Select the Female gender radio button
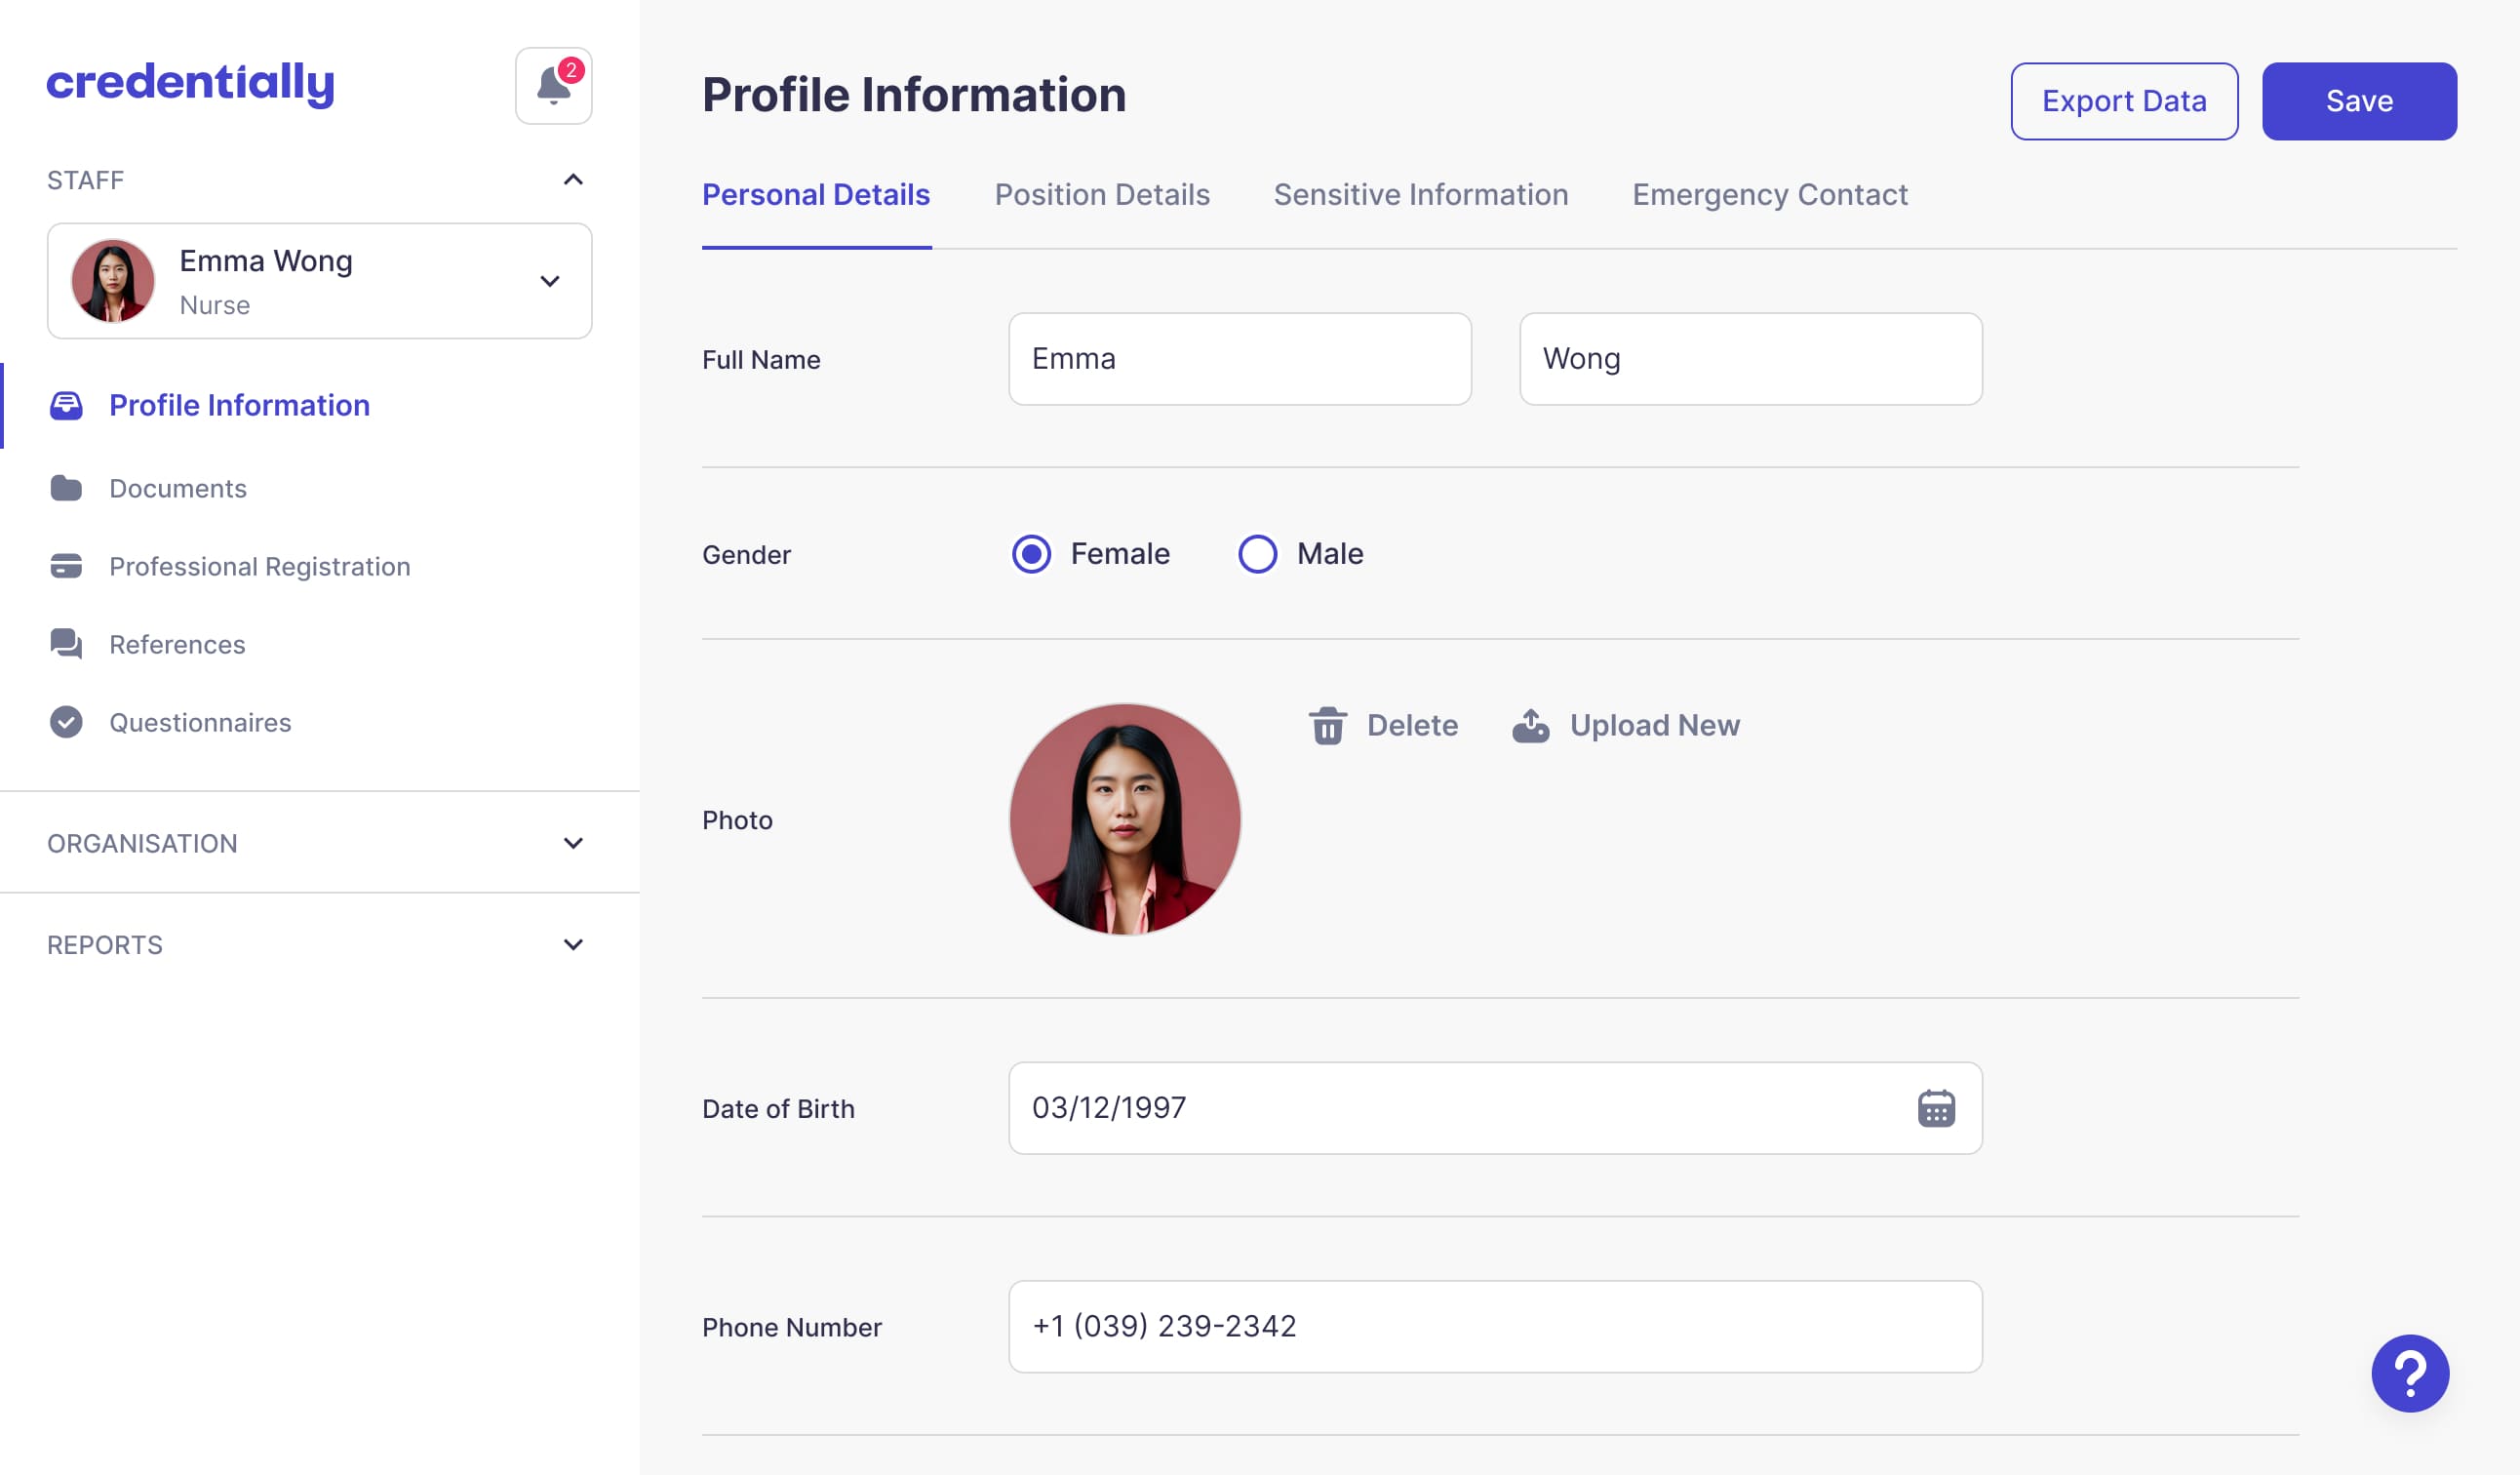This screenshot has height=1475, width=2520. point(1031,554)
